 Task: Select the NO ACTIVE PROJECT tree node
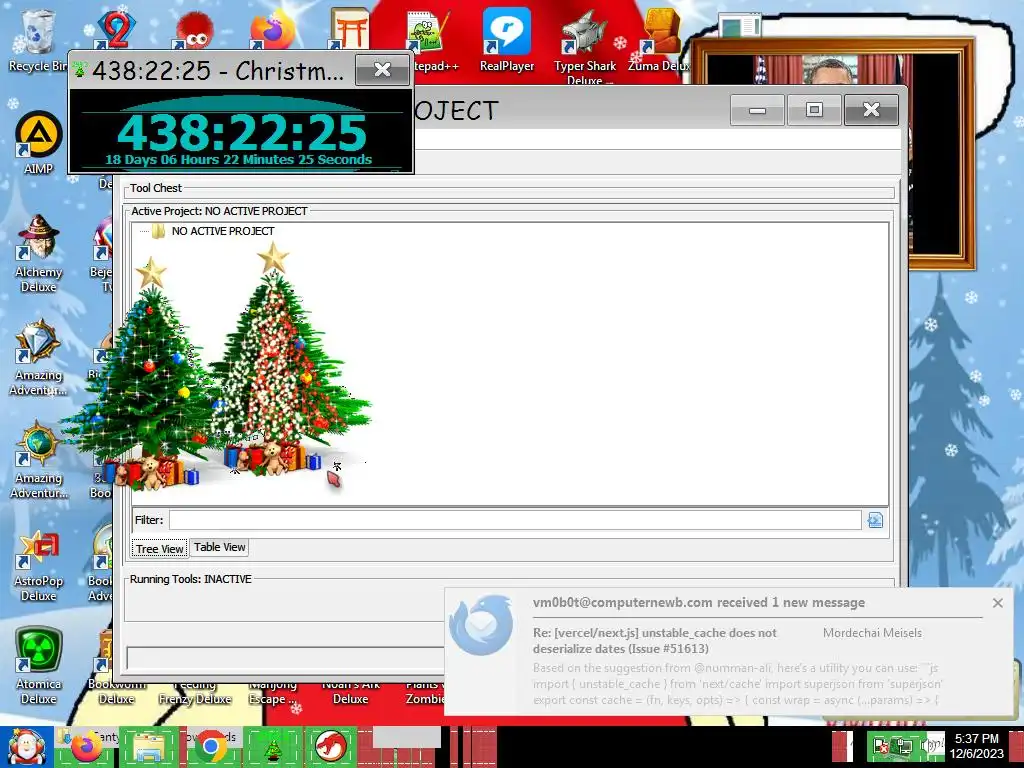pos(223,231)
